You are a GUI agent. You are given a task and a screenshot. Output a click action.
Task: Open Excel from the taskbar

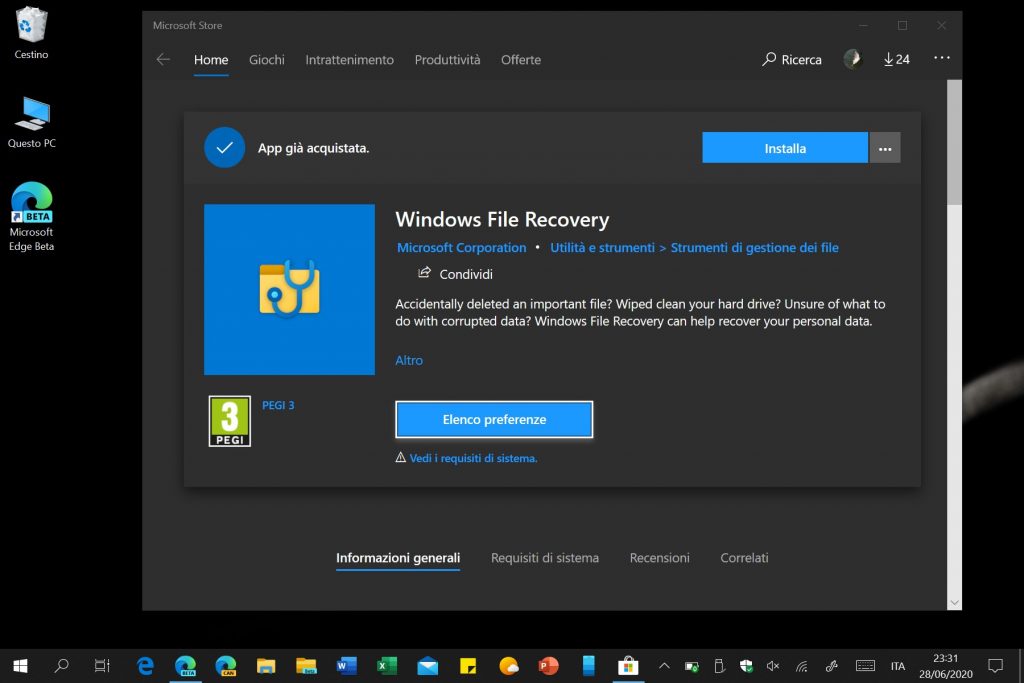[x=387, y=665]
